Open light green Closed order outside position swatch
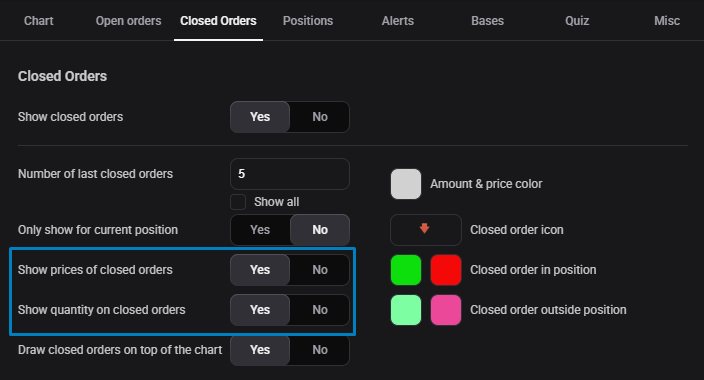The image size is (704, 380). click(406, 310)
